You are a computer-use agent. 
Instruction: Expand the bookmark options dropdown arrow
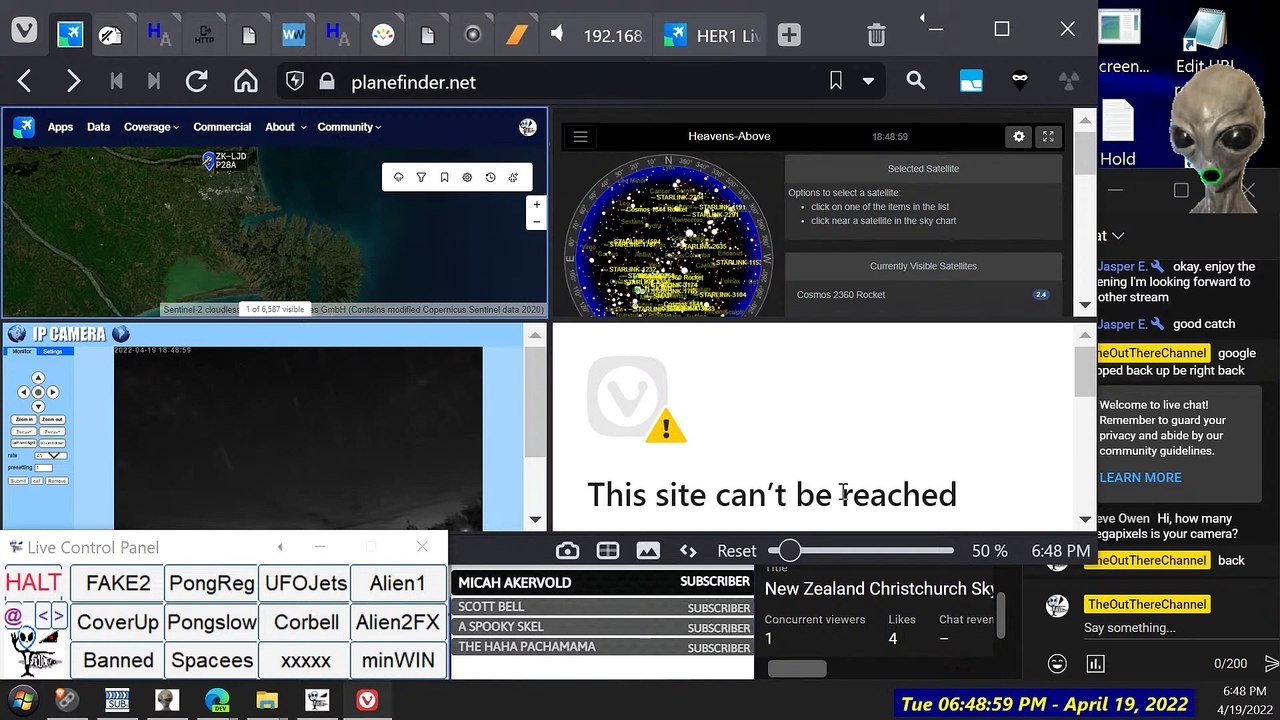[x=868, y=82]
